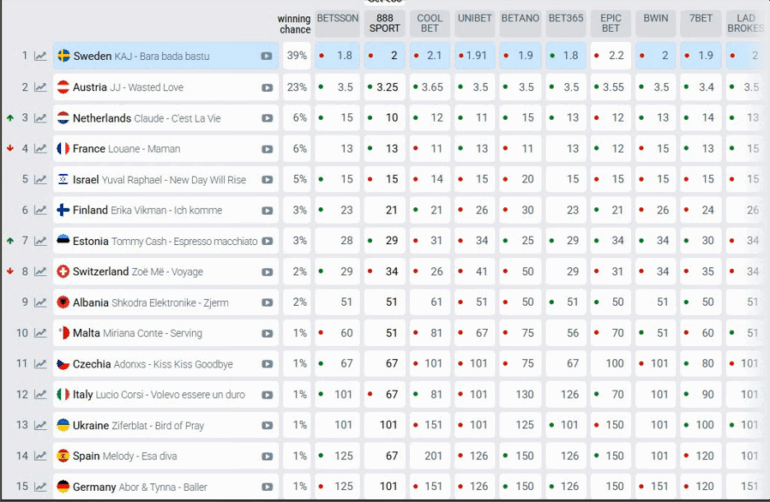770x502 pixels.
Task: Click the Switzerland flag icon
Action: click(x=63, y=271)
